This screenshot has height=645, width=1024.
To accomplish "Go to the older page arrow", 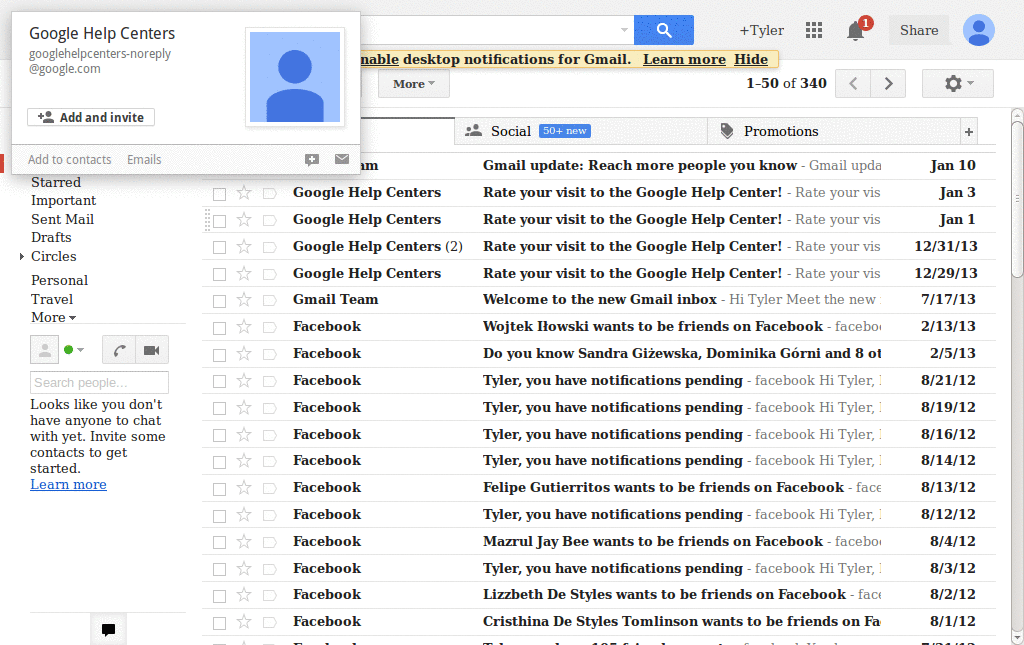I will point(888,84).
